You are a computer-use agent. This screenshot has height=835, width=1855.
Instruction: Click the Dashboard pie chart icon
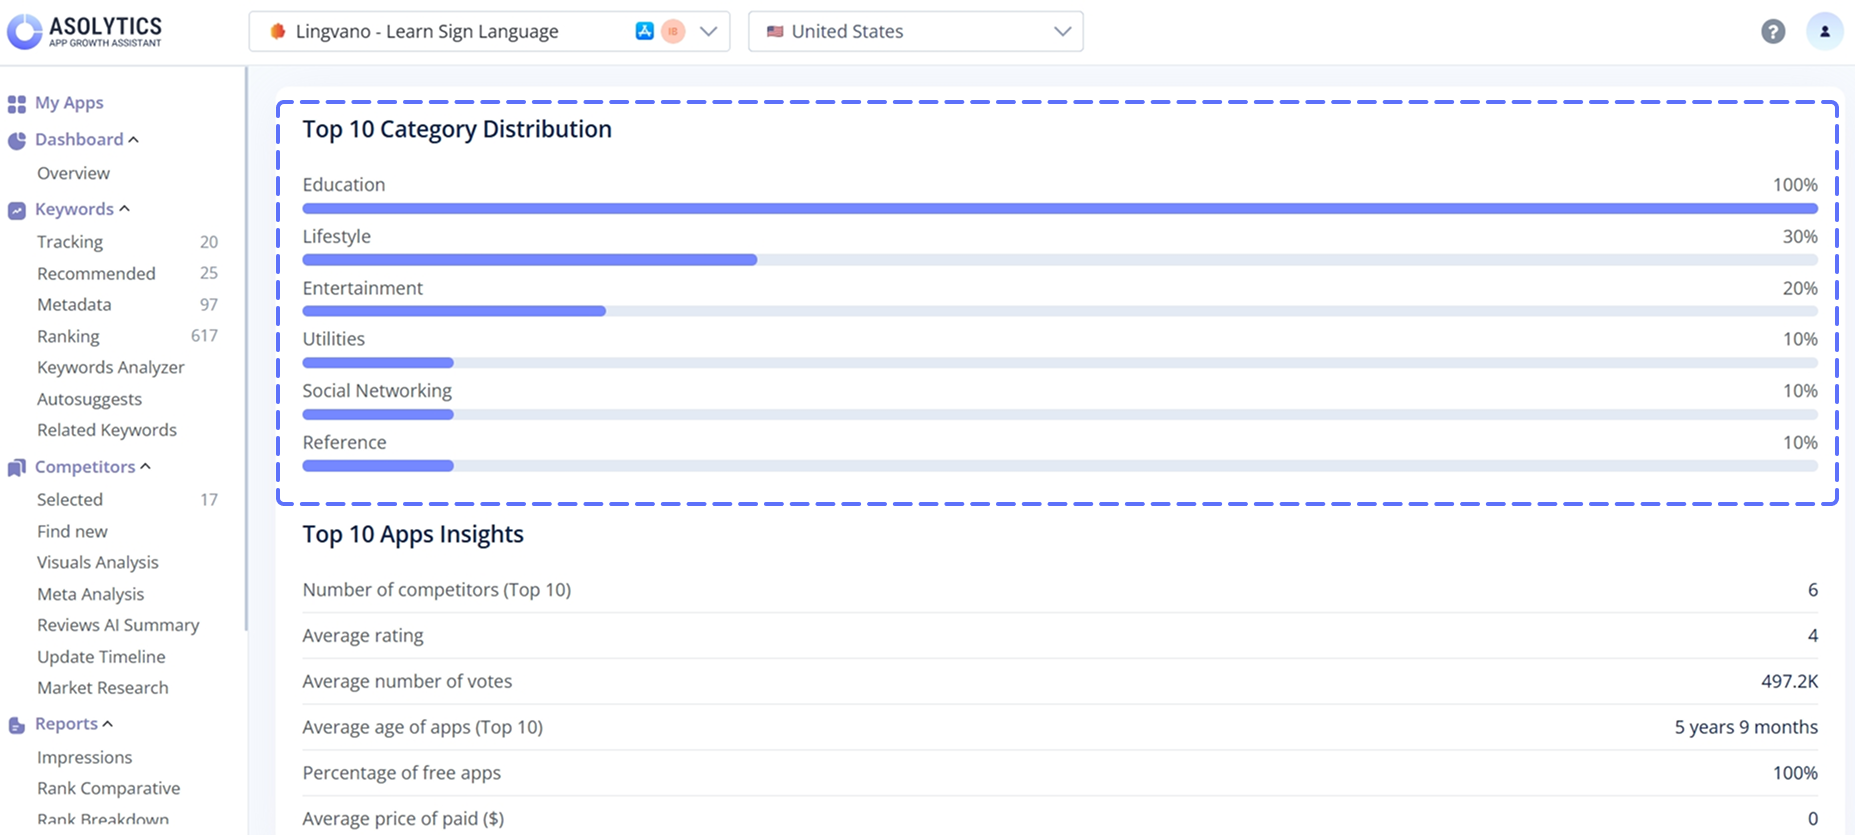pos(17,141)
